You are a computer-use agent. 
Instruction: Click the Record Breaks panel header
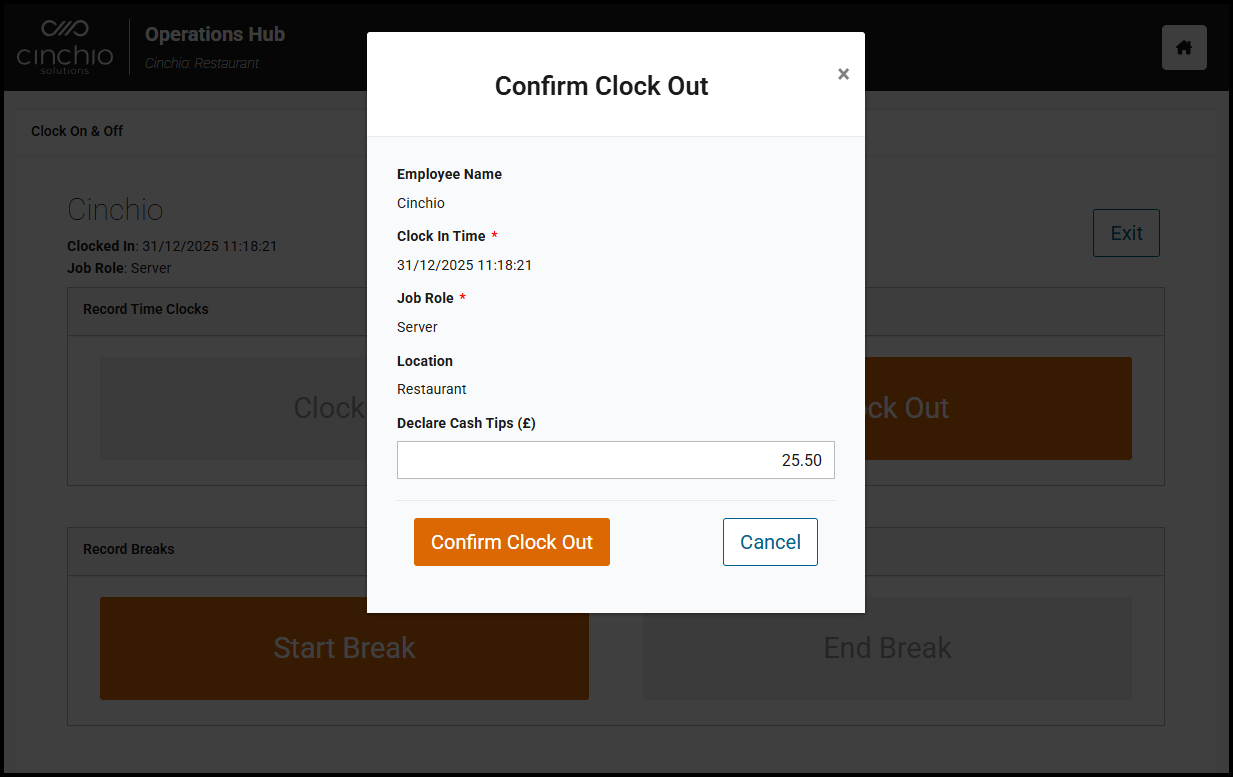(x=129, y=549)
